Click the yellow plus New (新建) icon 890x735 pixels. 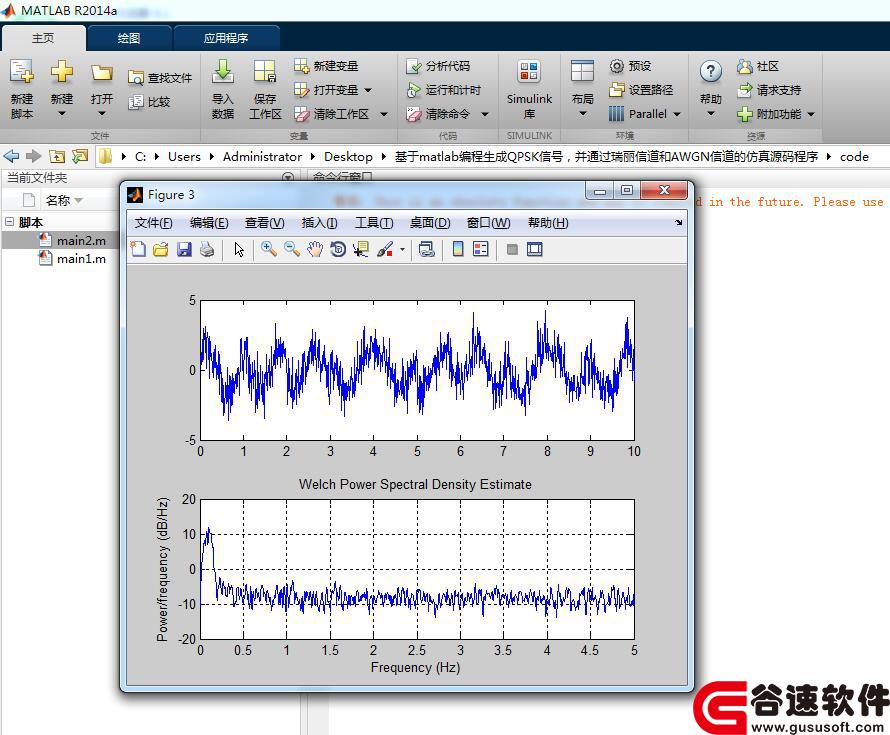[x=61, y=72]
